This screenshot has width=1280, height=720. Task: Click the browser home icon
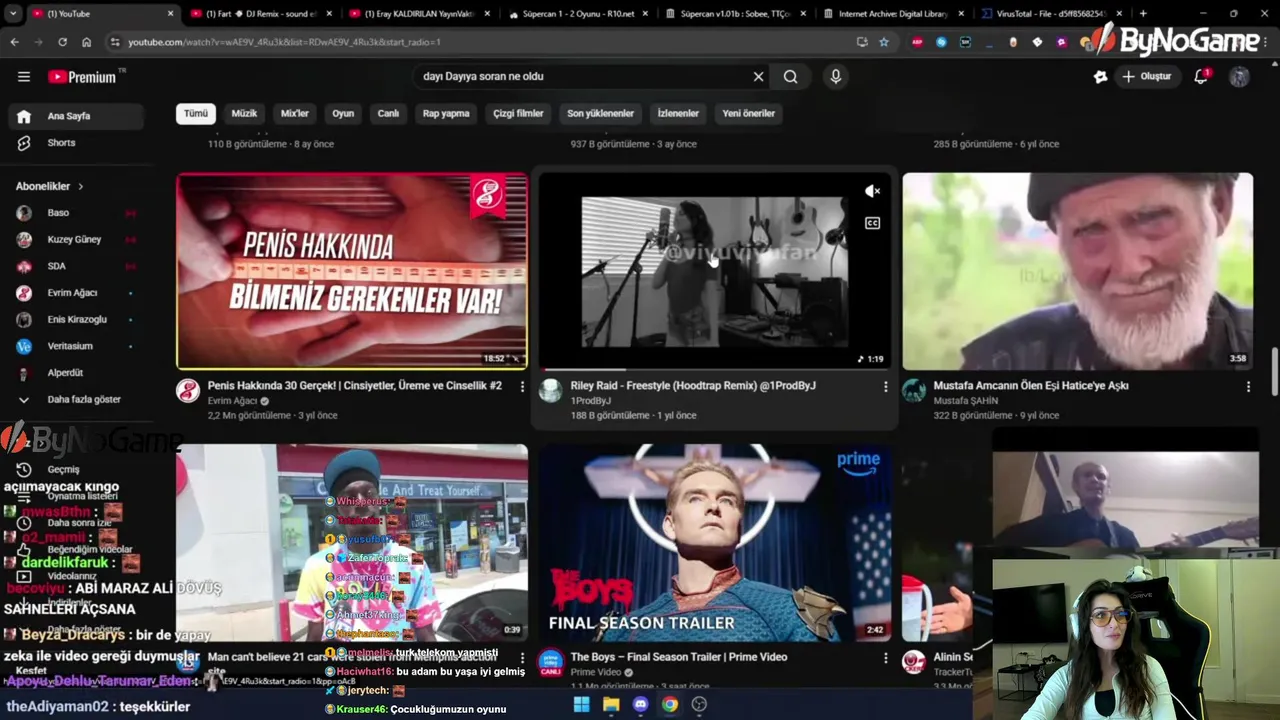[86, 42]
